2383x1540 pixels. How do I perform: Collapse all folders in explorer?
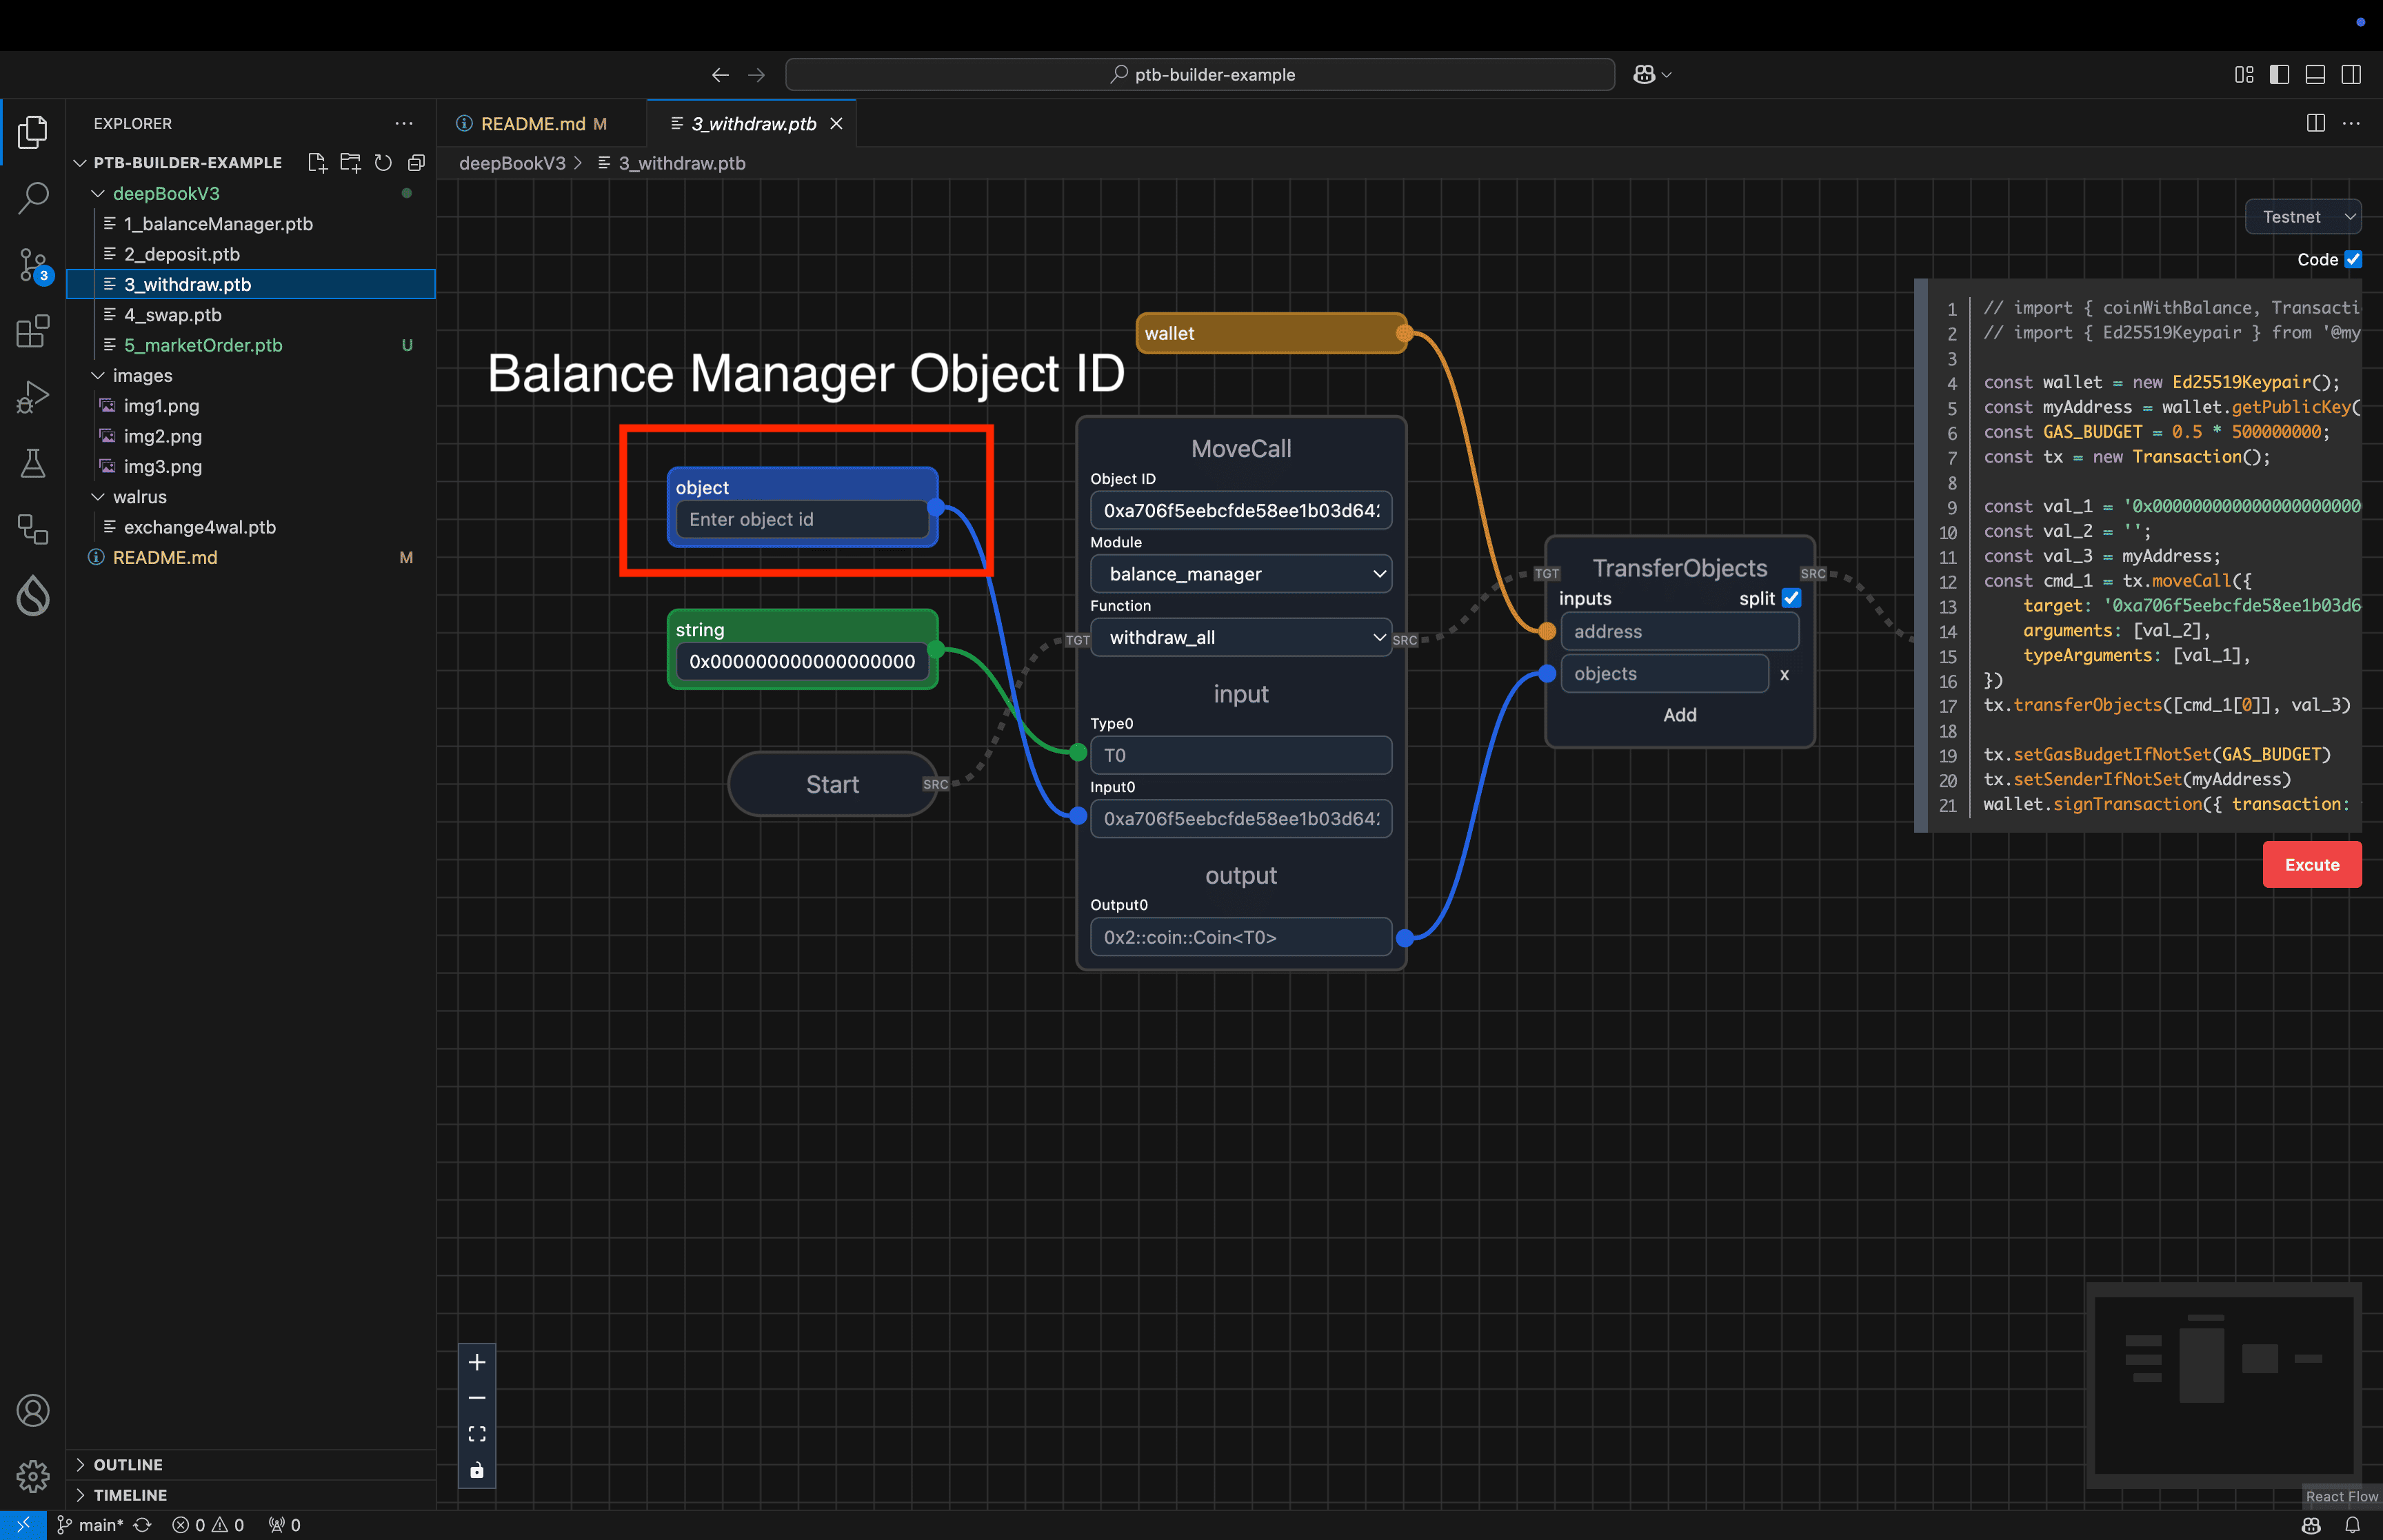coord(416,162)
